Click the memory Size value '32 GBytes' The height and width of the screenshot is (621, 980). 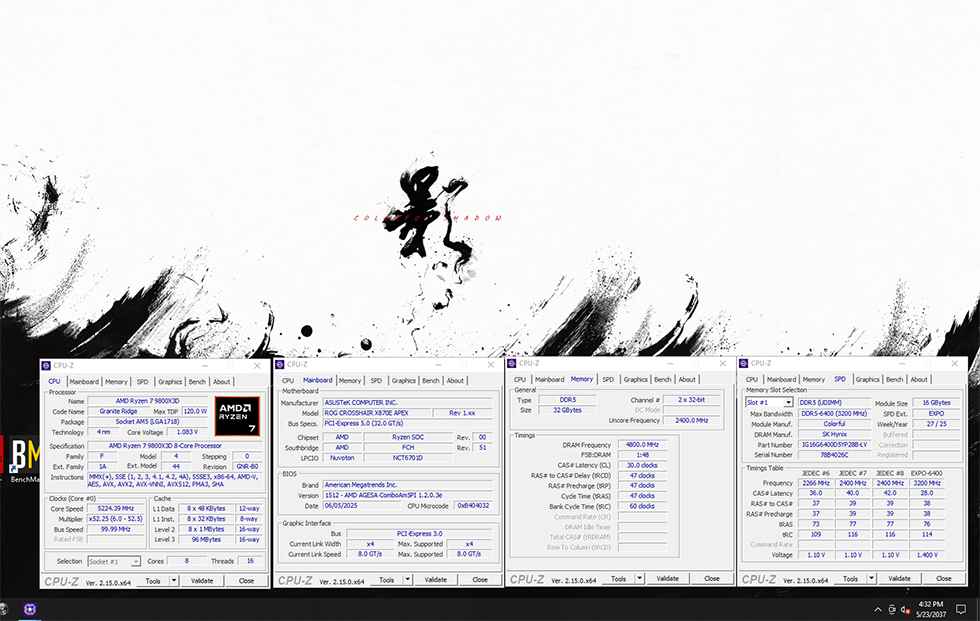pos(568,410)
